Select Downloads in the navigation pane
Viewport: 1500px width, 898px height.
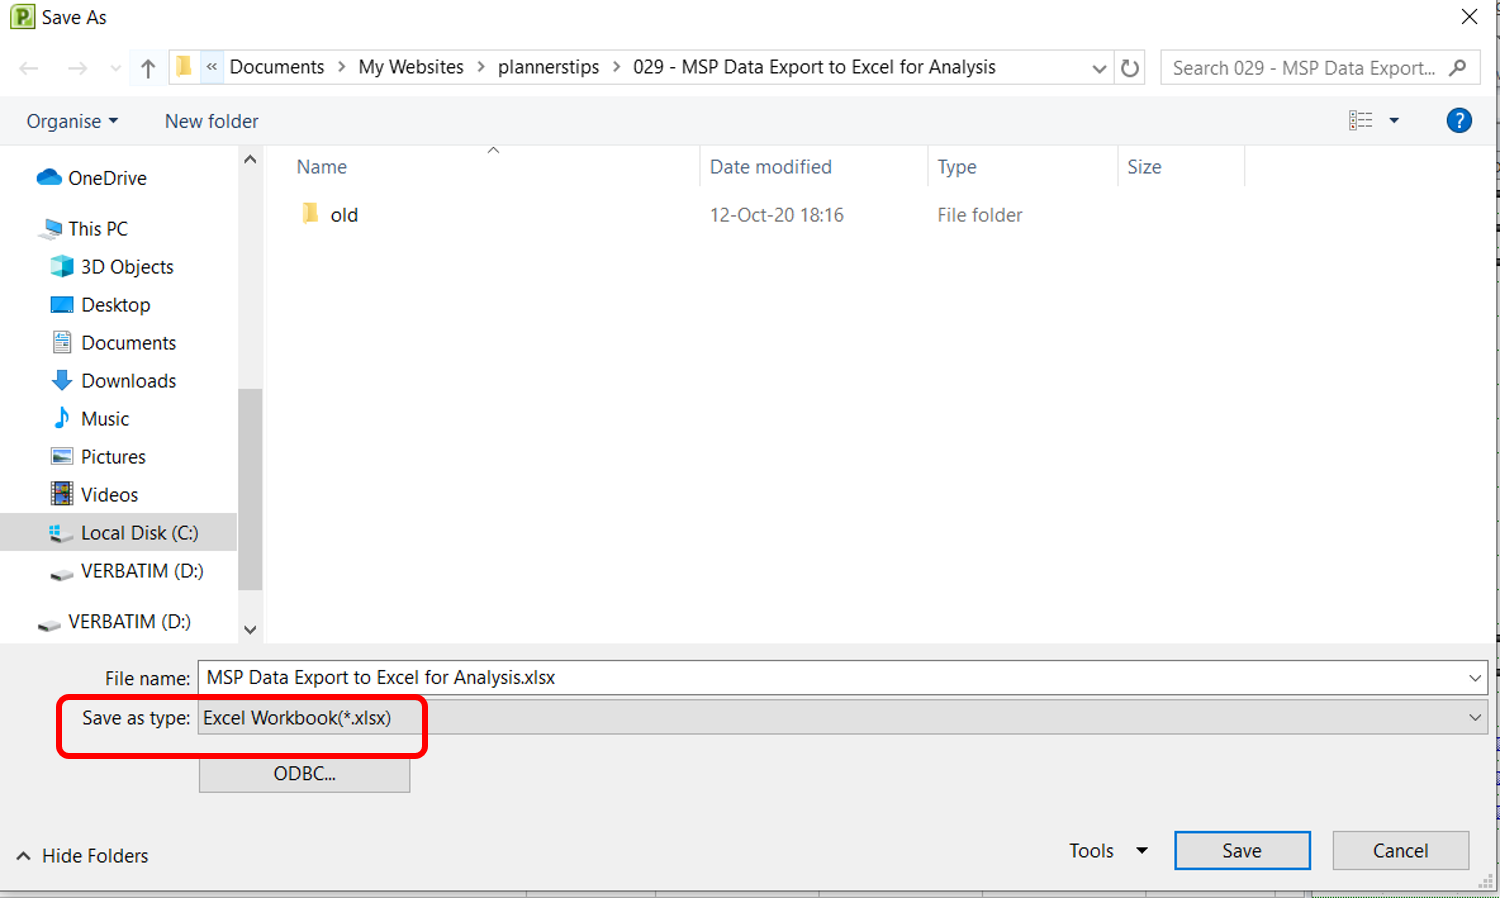tap(128, 380)
